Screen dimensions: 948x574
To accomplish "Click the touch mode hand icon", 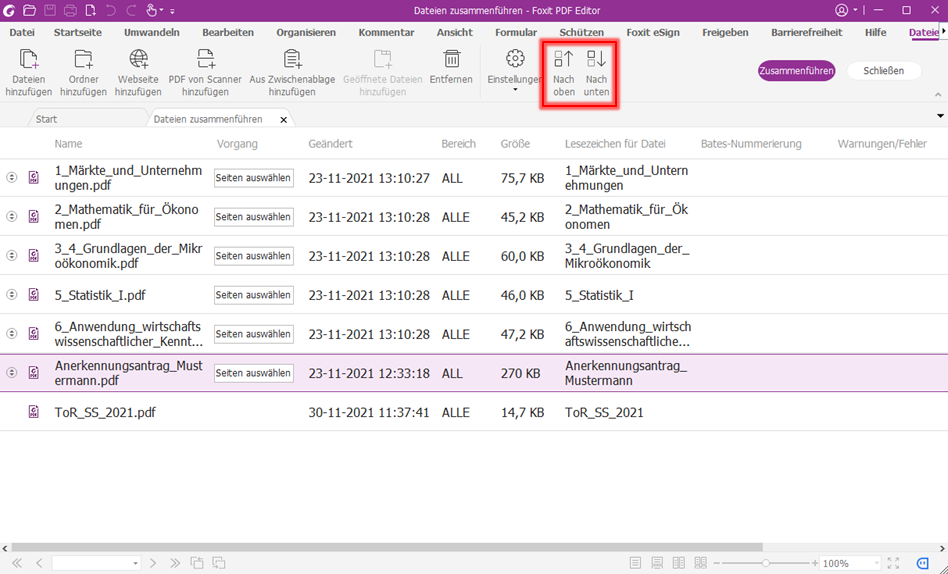I will click(151, 10).
